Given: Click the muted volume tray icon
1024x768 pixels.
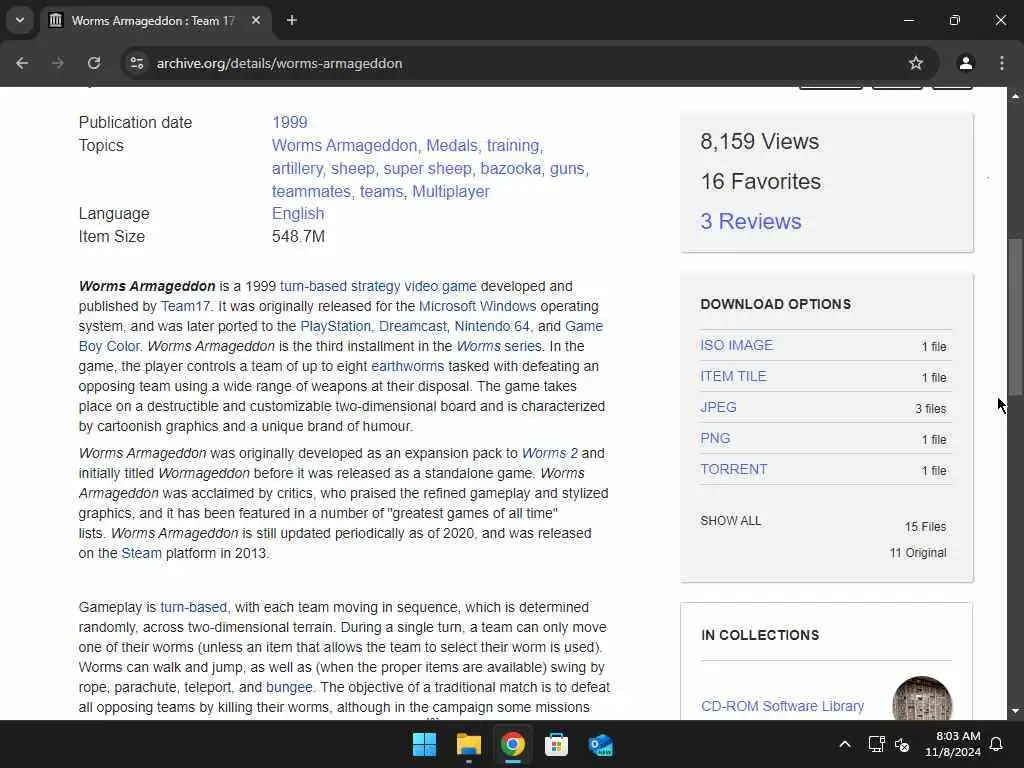Looking at the screenshot, I should point(902,744).
